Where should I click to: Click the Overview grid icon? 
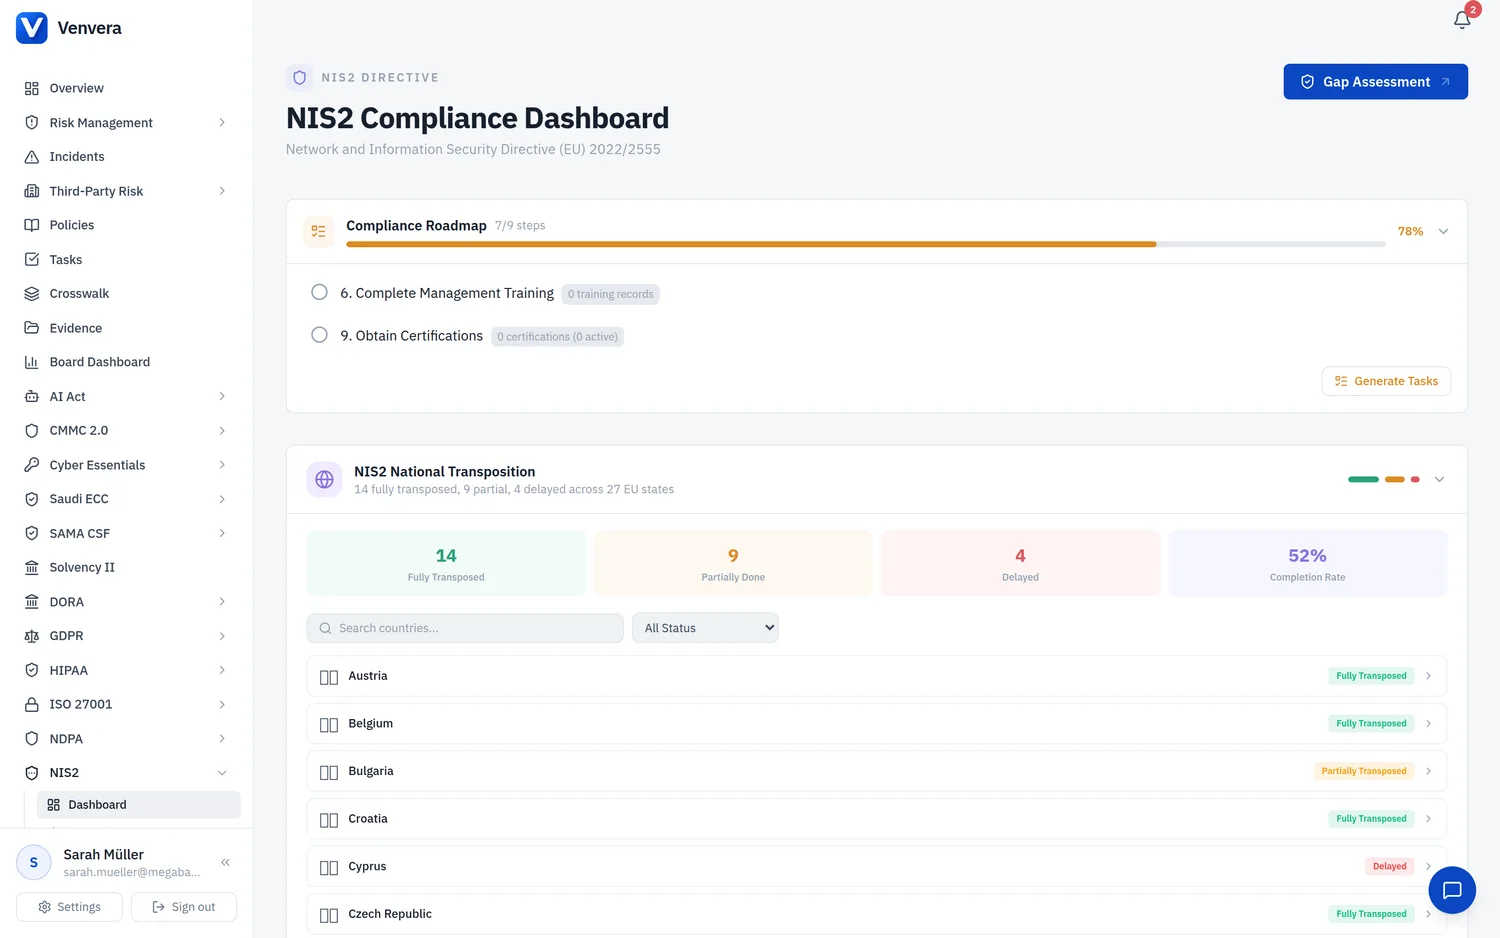[x=32, y=88]
